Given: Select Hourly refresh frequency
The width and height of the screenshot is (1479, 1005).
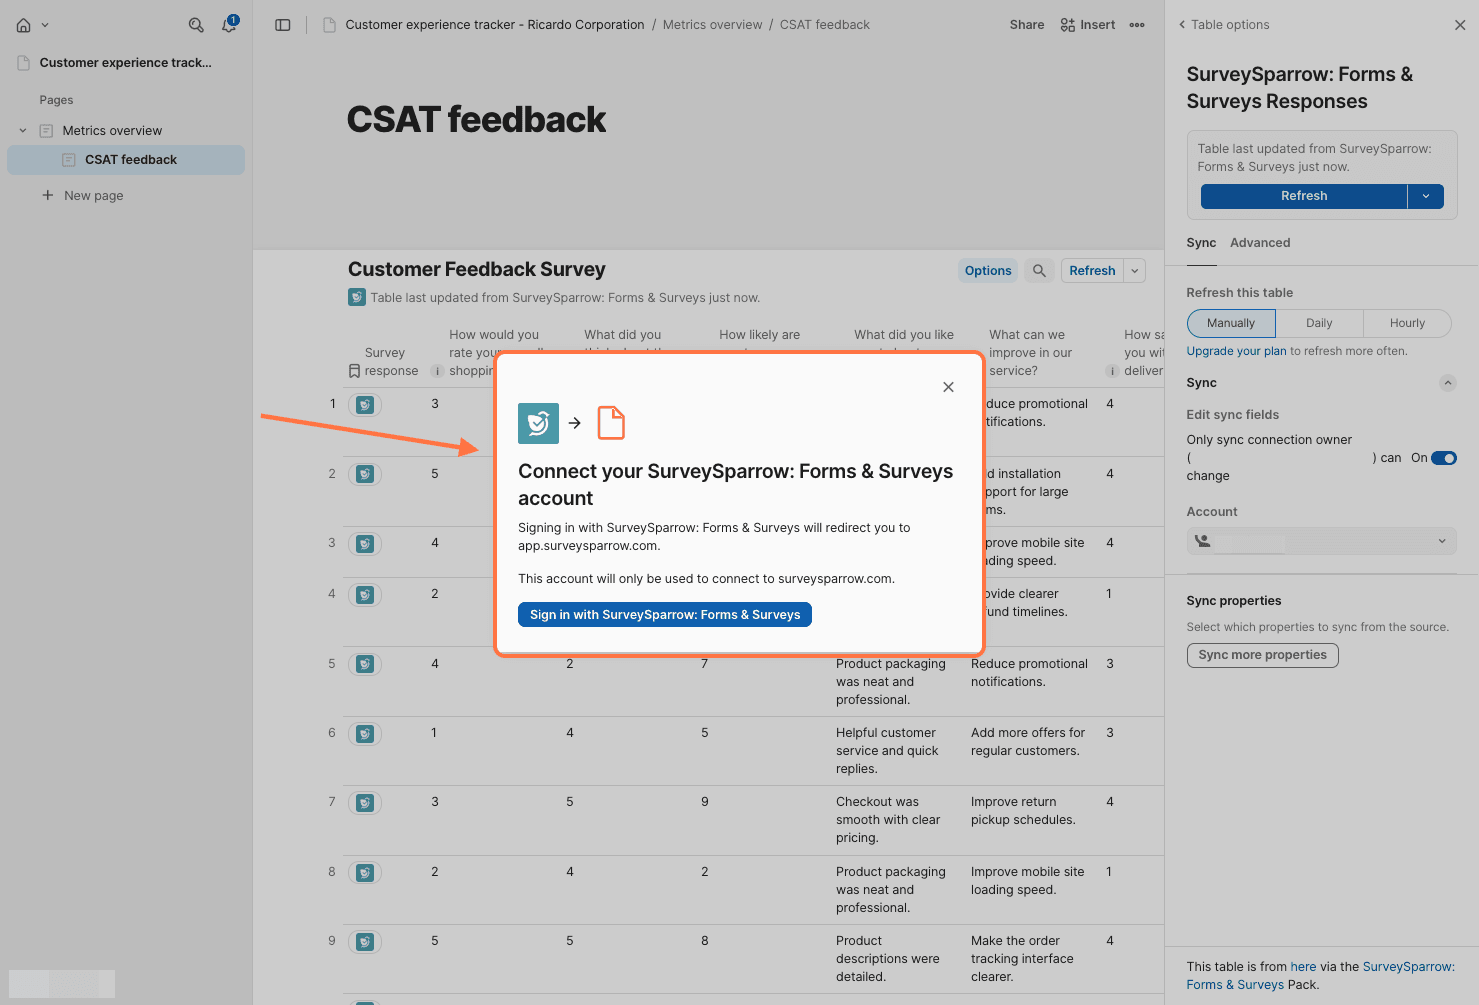Looking at the screenshot, I should (x=1406, y=323).
